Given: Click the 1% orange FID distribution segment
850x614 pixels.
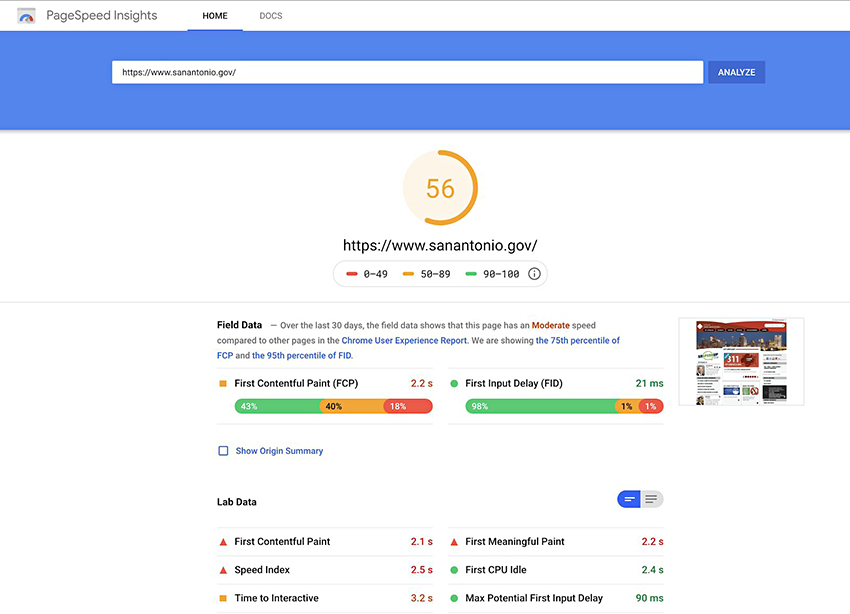Looking at the screenshot, I should pos(627,406).
